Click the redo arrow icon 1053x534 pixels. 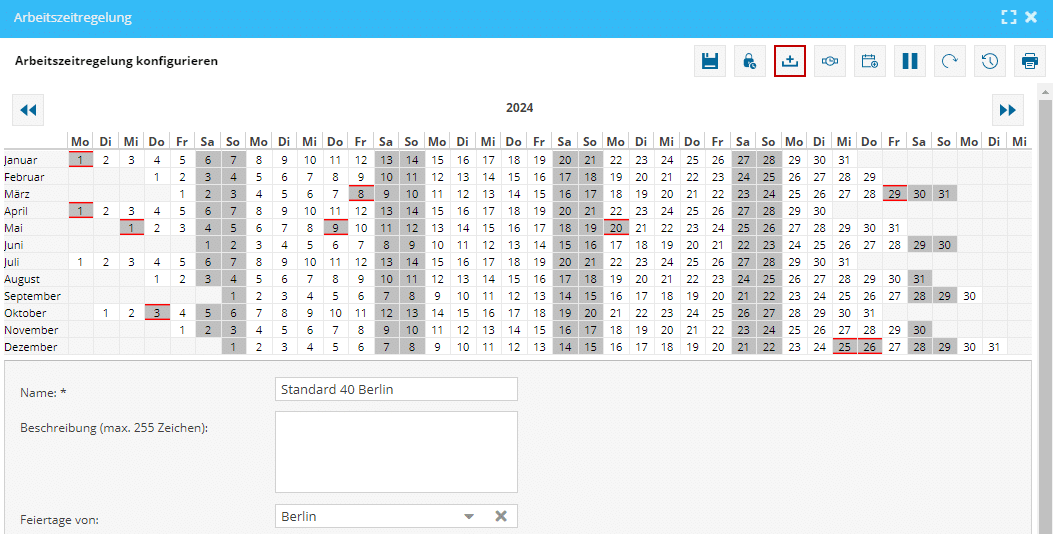coord(950,61)
